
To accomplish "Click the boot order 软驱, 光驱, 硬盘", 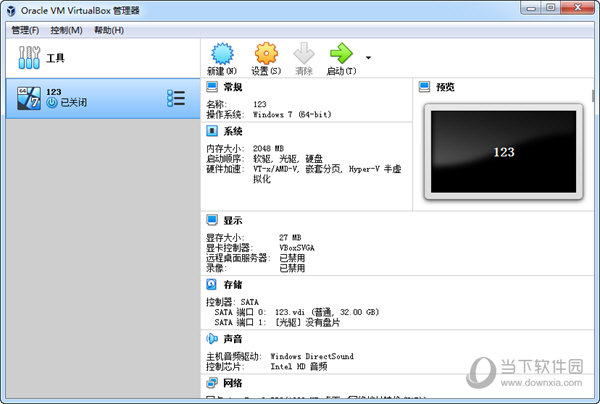I will tap(287, 158).
